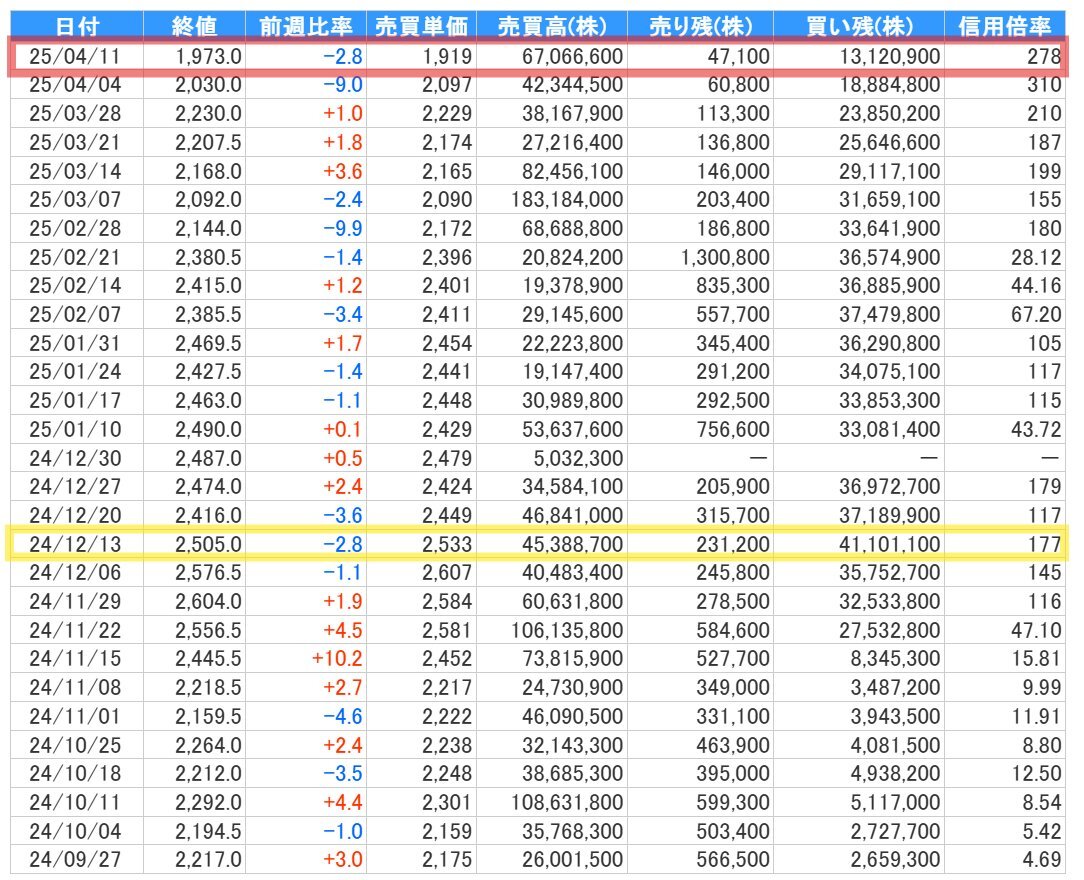This screenshot has width=1084, height=880.
Task: Click volume value 183,184,000
Action: click(x=567, y=200)
